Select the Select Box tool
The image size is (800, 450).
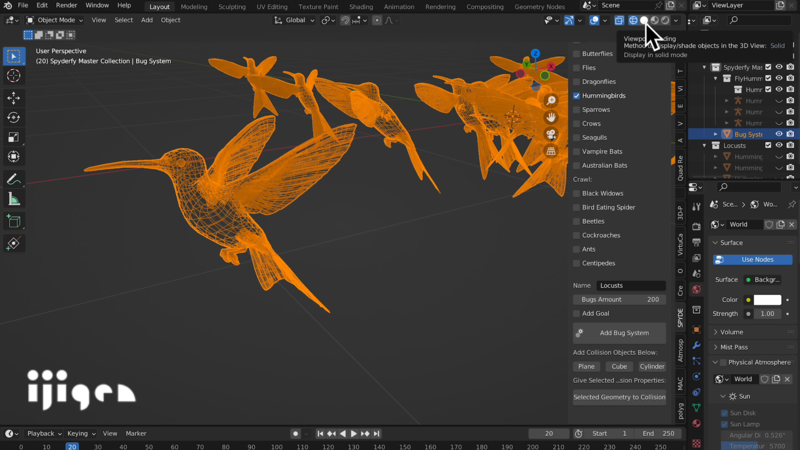tap(14, 56)
